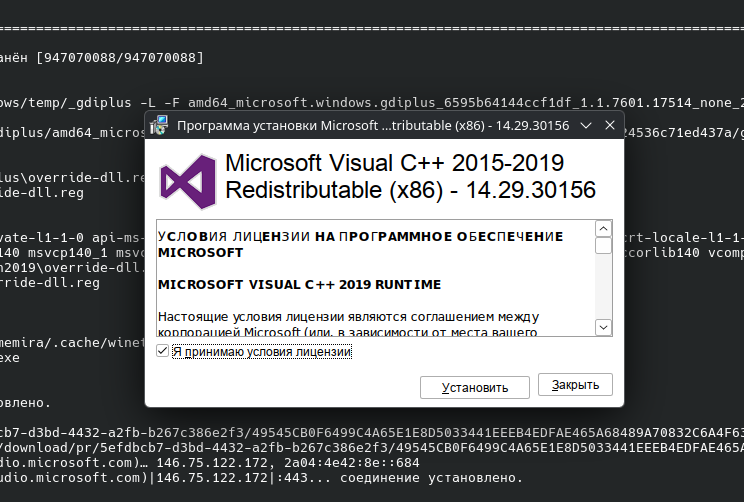The height and width of the screenshot is (502, 744).
Task: Click the installer window title text
Action: click(x=373, y=126)
